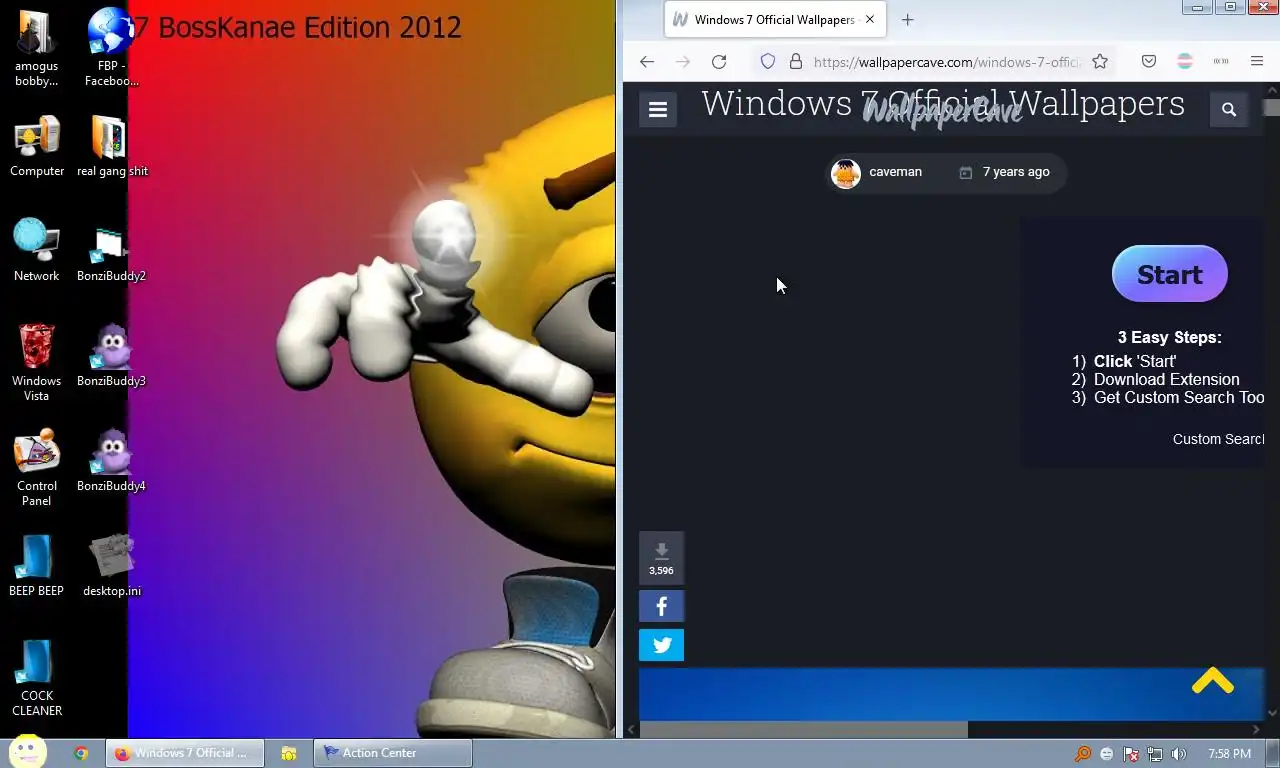Open the Wallpaper Cave hamburger menu
Image resolution: width=1280 pixels, height=768 pixels.
(x=658, y=110)
